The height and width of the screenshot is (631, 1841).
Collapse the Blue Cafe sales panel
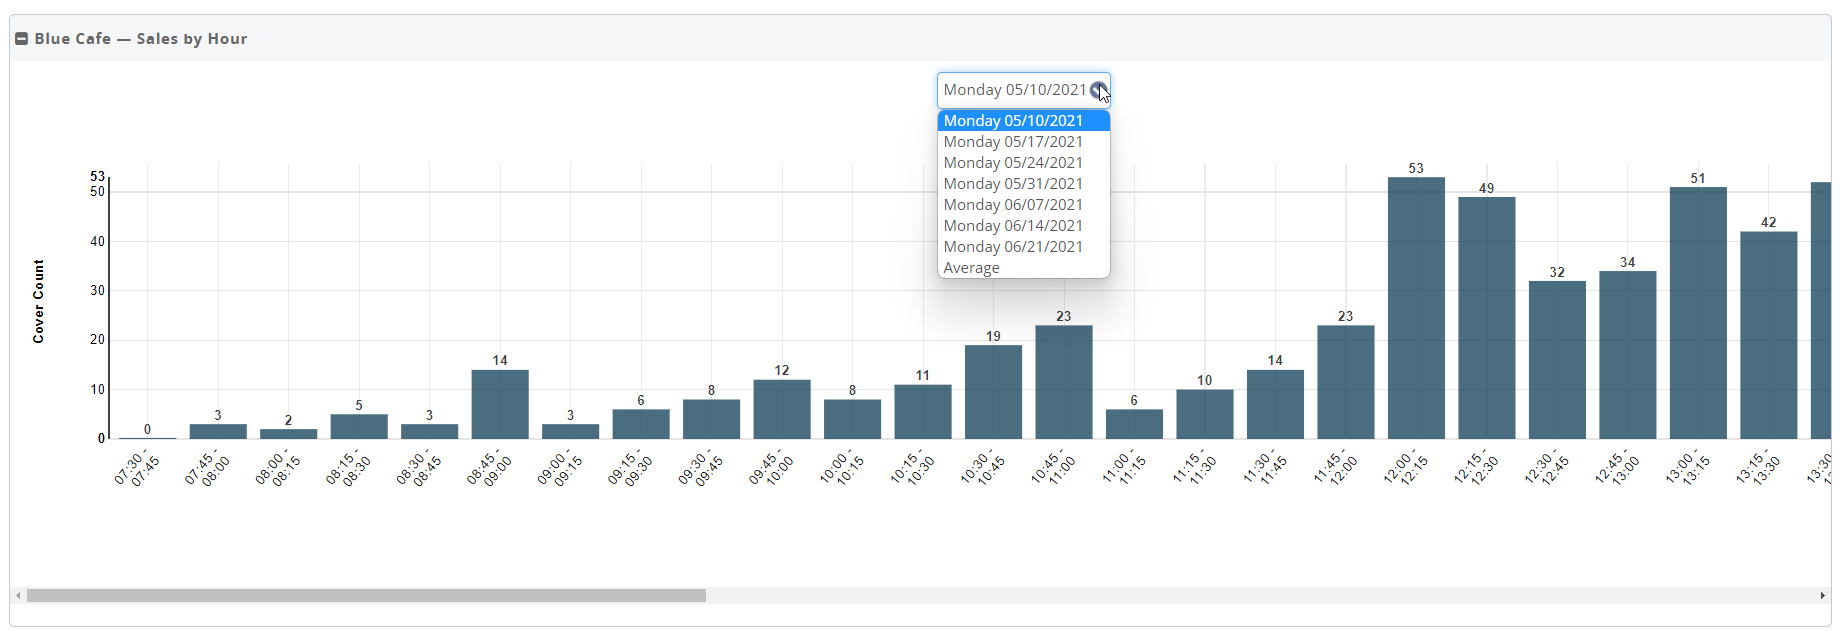coord(21,39)
